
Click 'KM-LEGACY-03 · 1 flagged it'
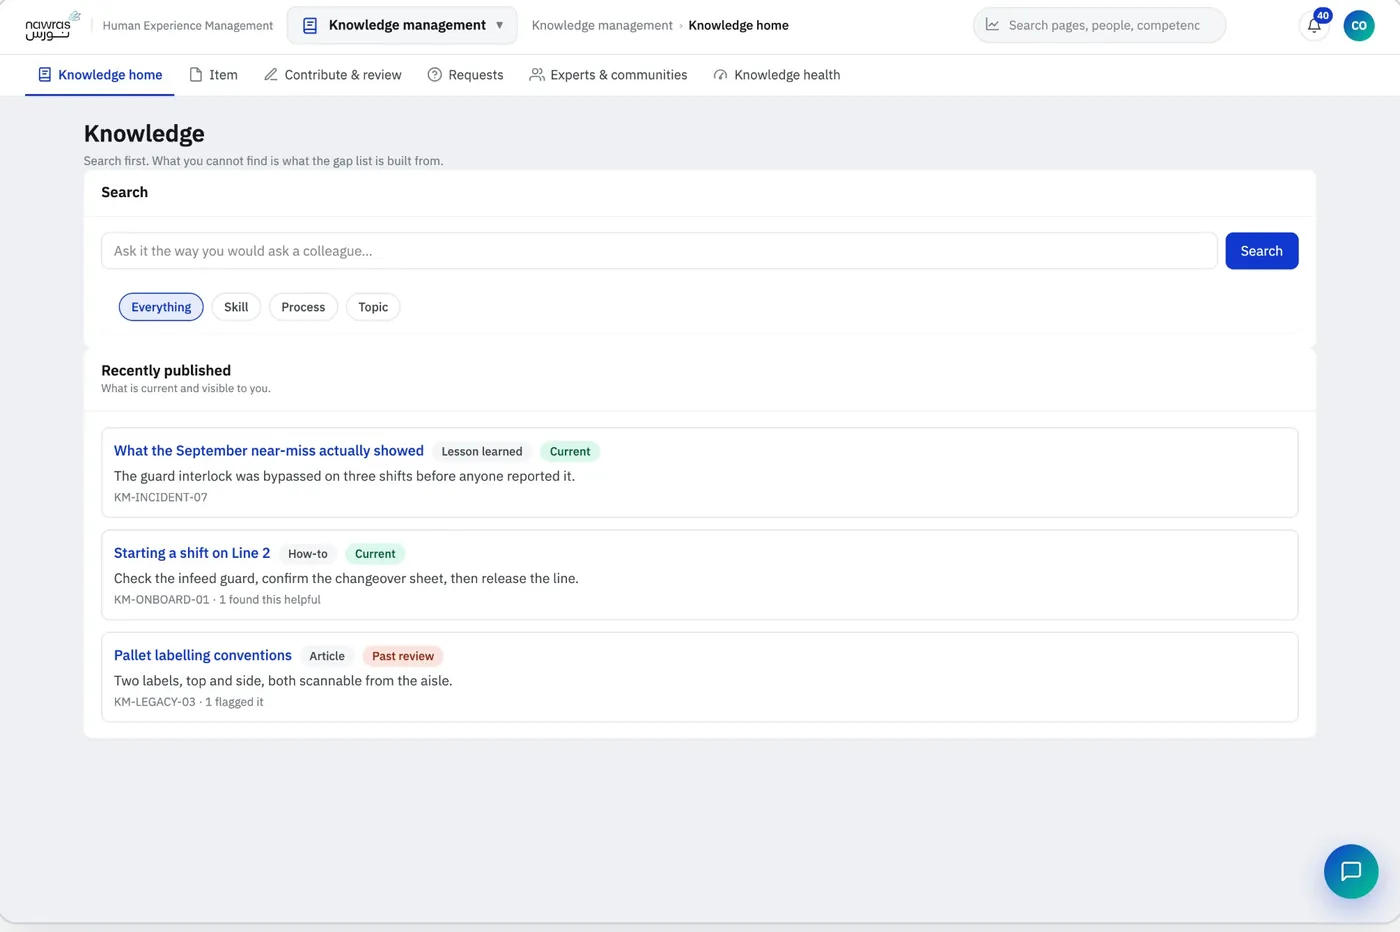[x=189, y=702]
